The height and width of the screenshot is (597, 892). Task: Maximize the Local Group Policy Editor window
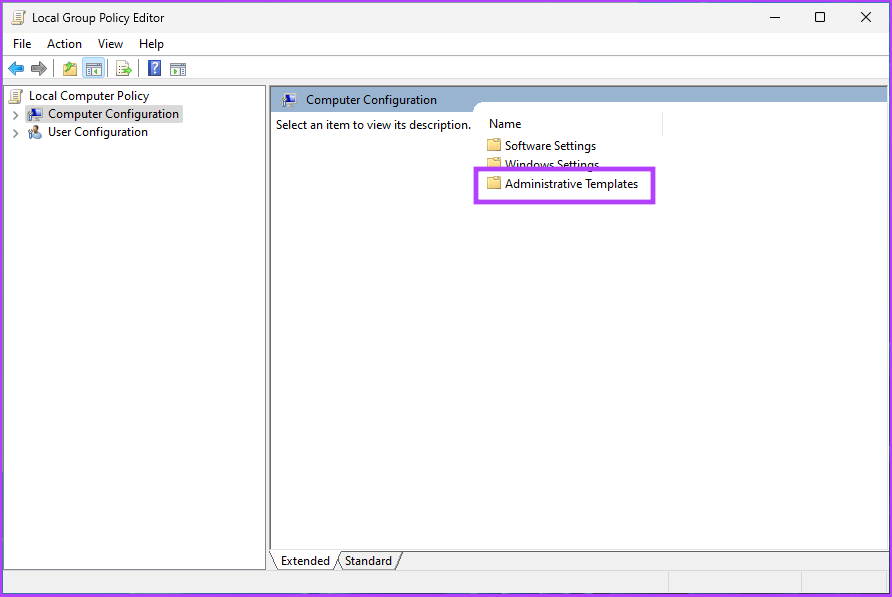[x=820, y=18]
